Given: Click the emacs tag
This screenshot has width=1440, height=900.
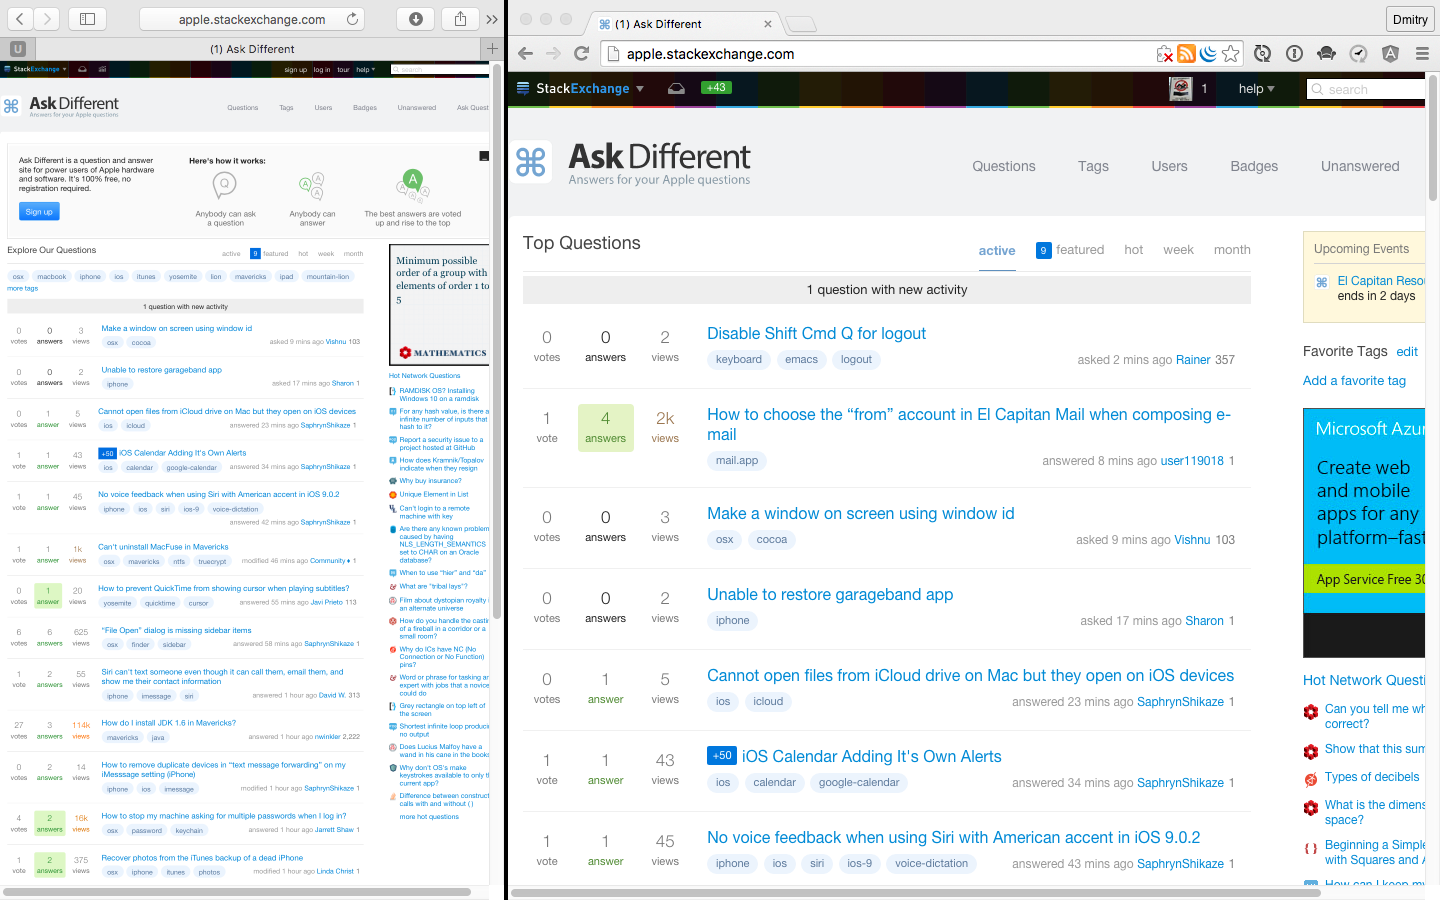Looking at the screenshot, I should (x=801, y=360).
